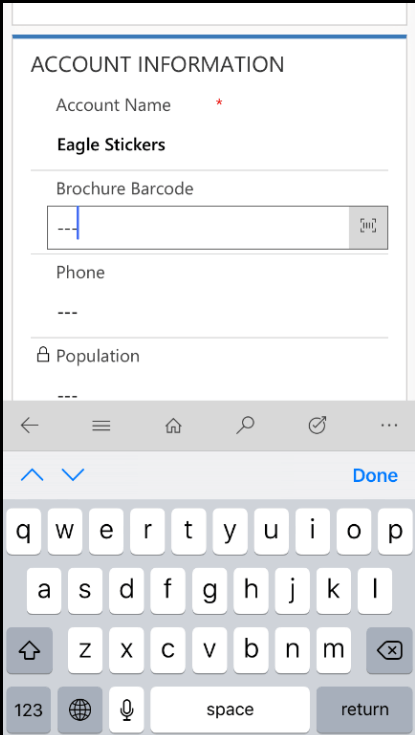
Task: Tap Done to dismiss the keyboard
Action: point(375,475)
